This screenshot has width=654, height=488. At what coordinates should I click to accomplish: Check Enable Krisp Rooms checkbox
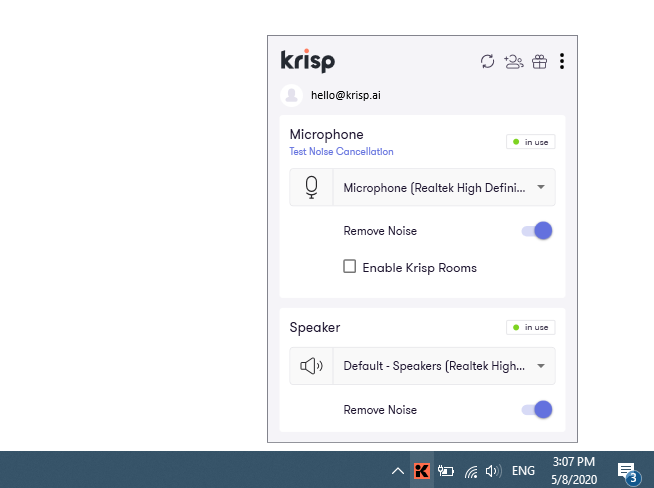pos(350,266)
